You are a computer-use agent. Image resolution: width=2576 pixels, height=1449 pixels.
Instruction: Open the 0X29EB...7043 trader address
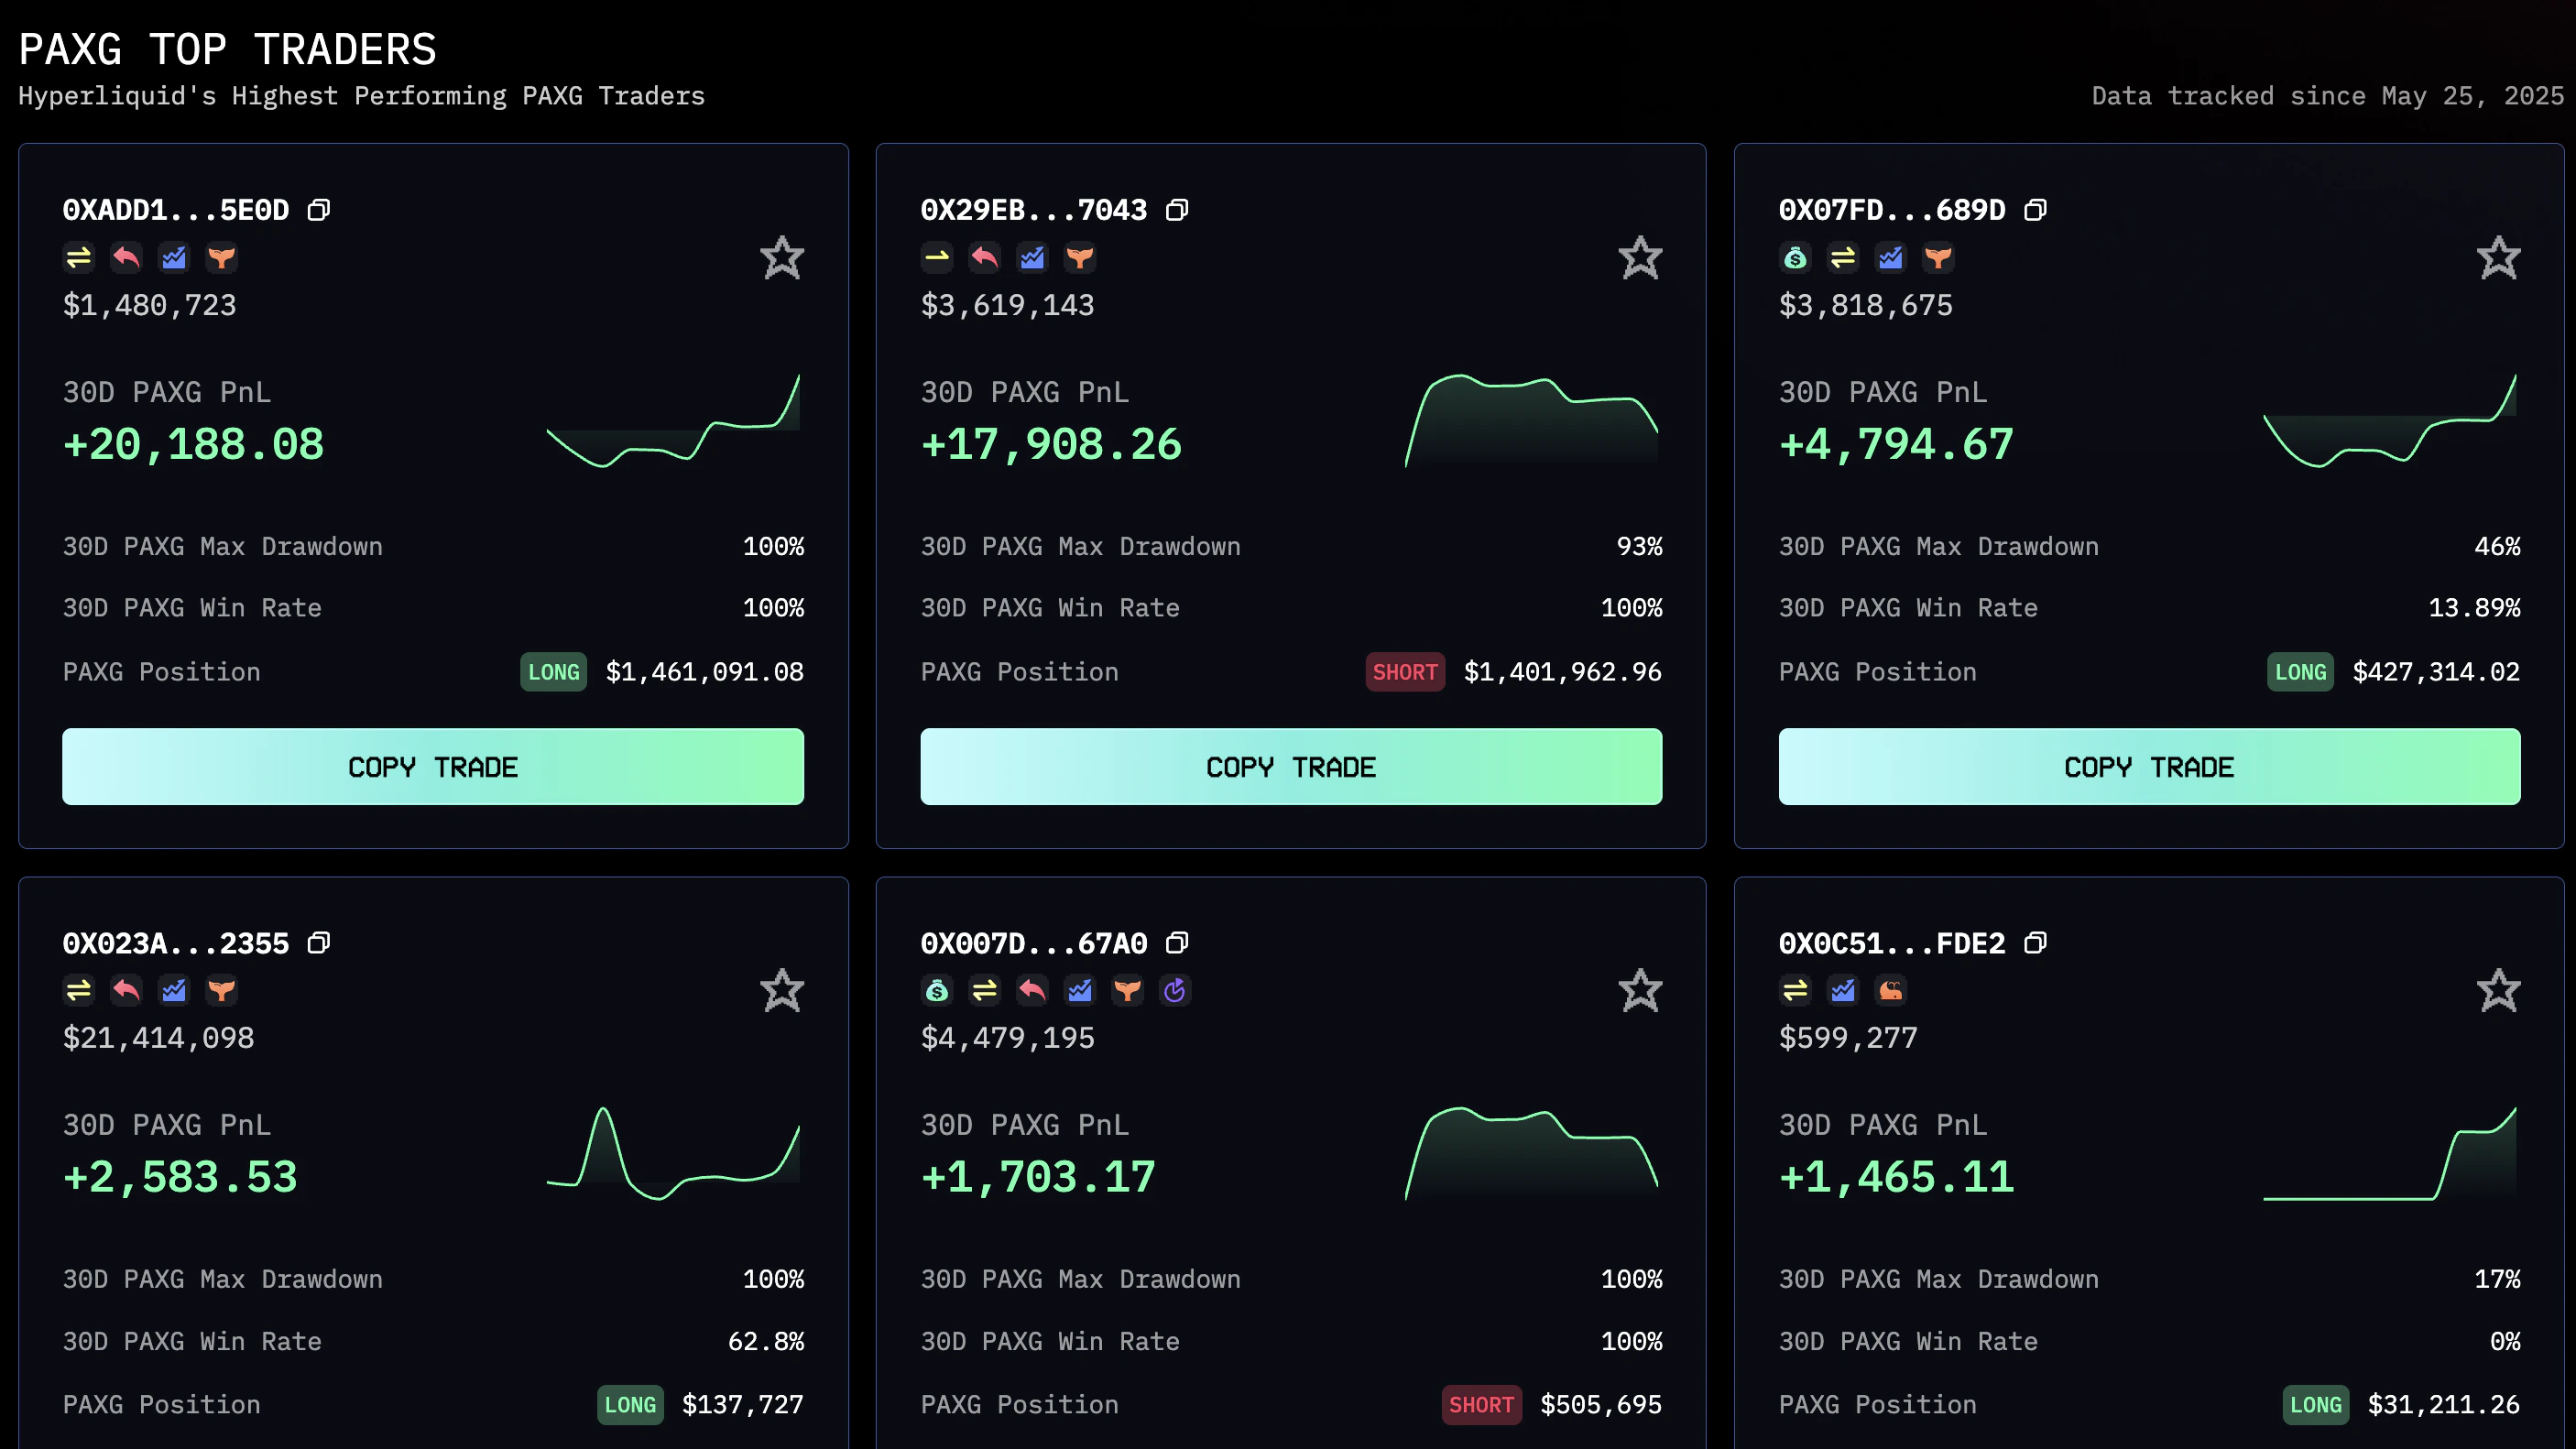1033,210
